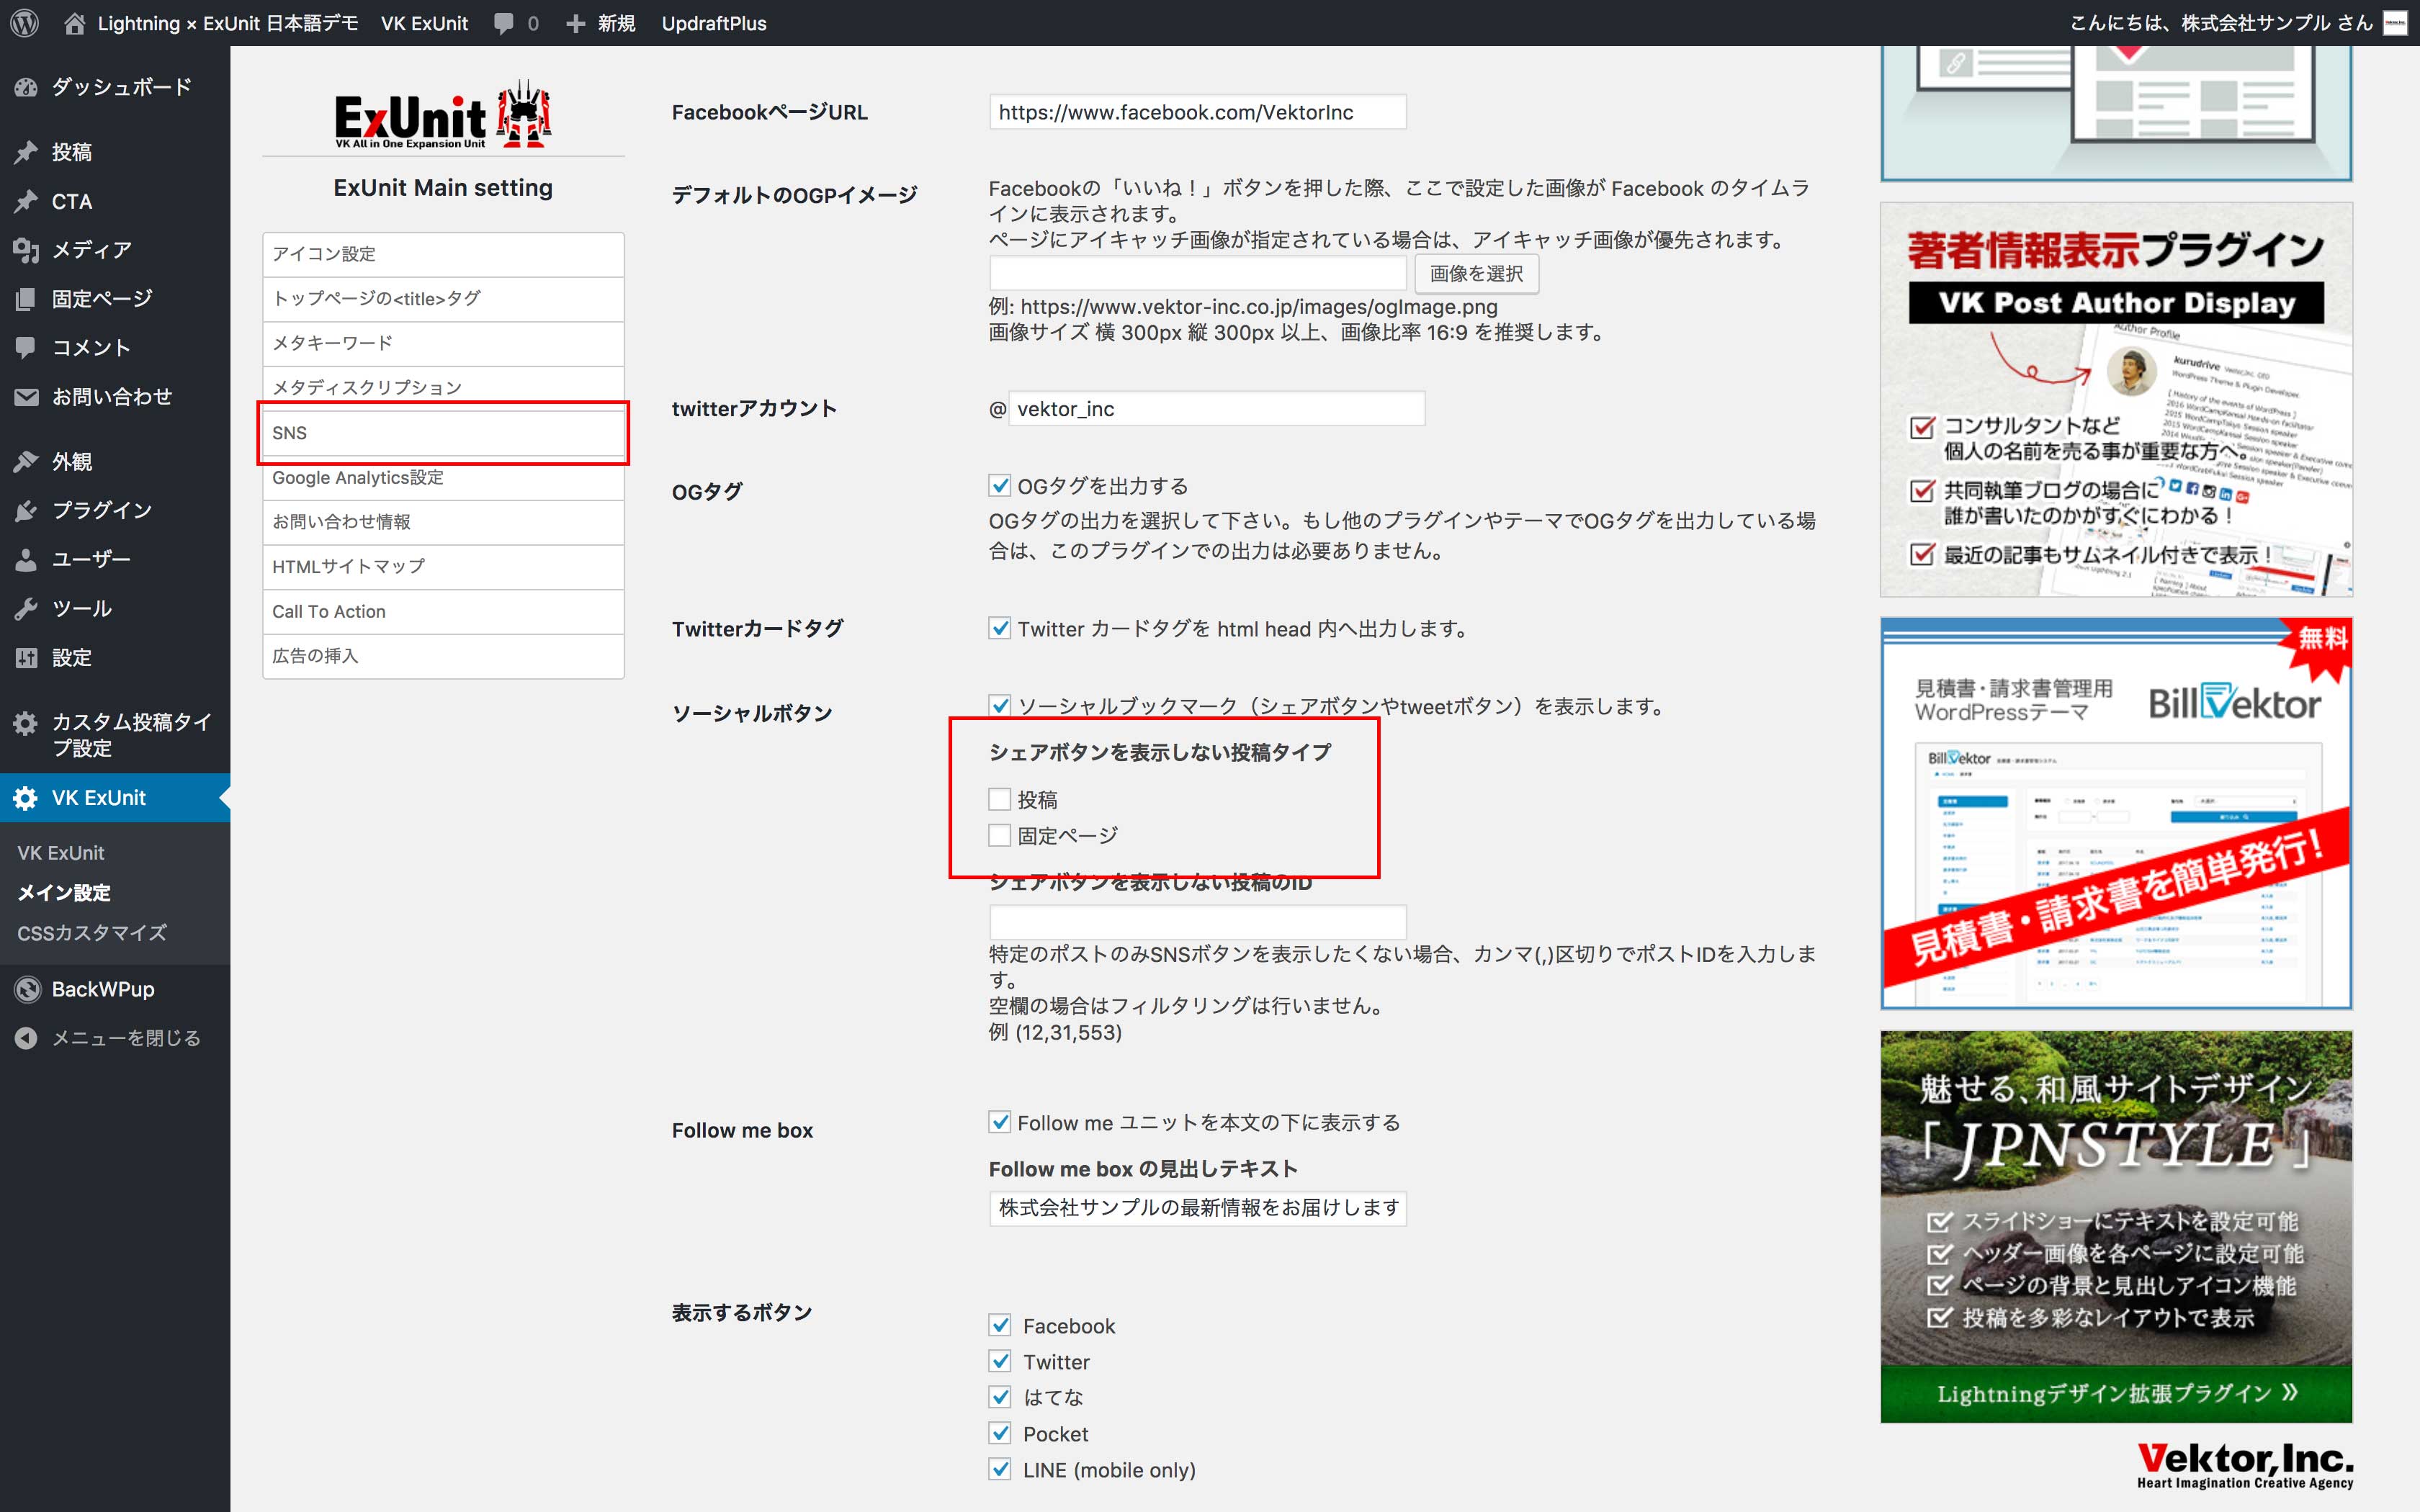Click the WordPress logo icon

point(24,23)
